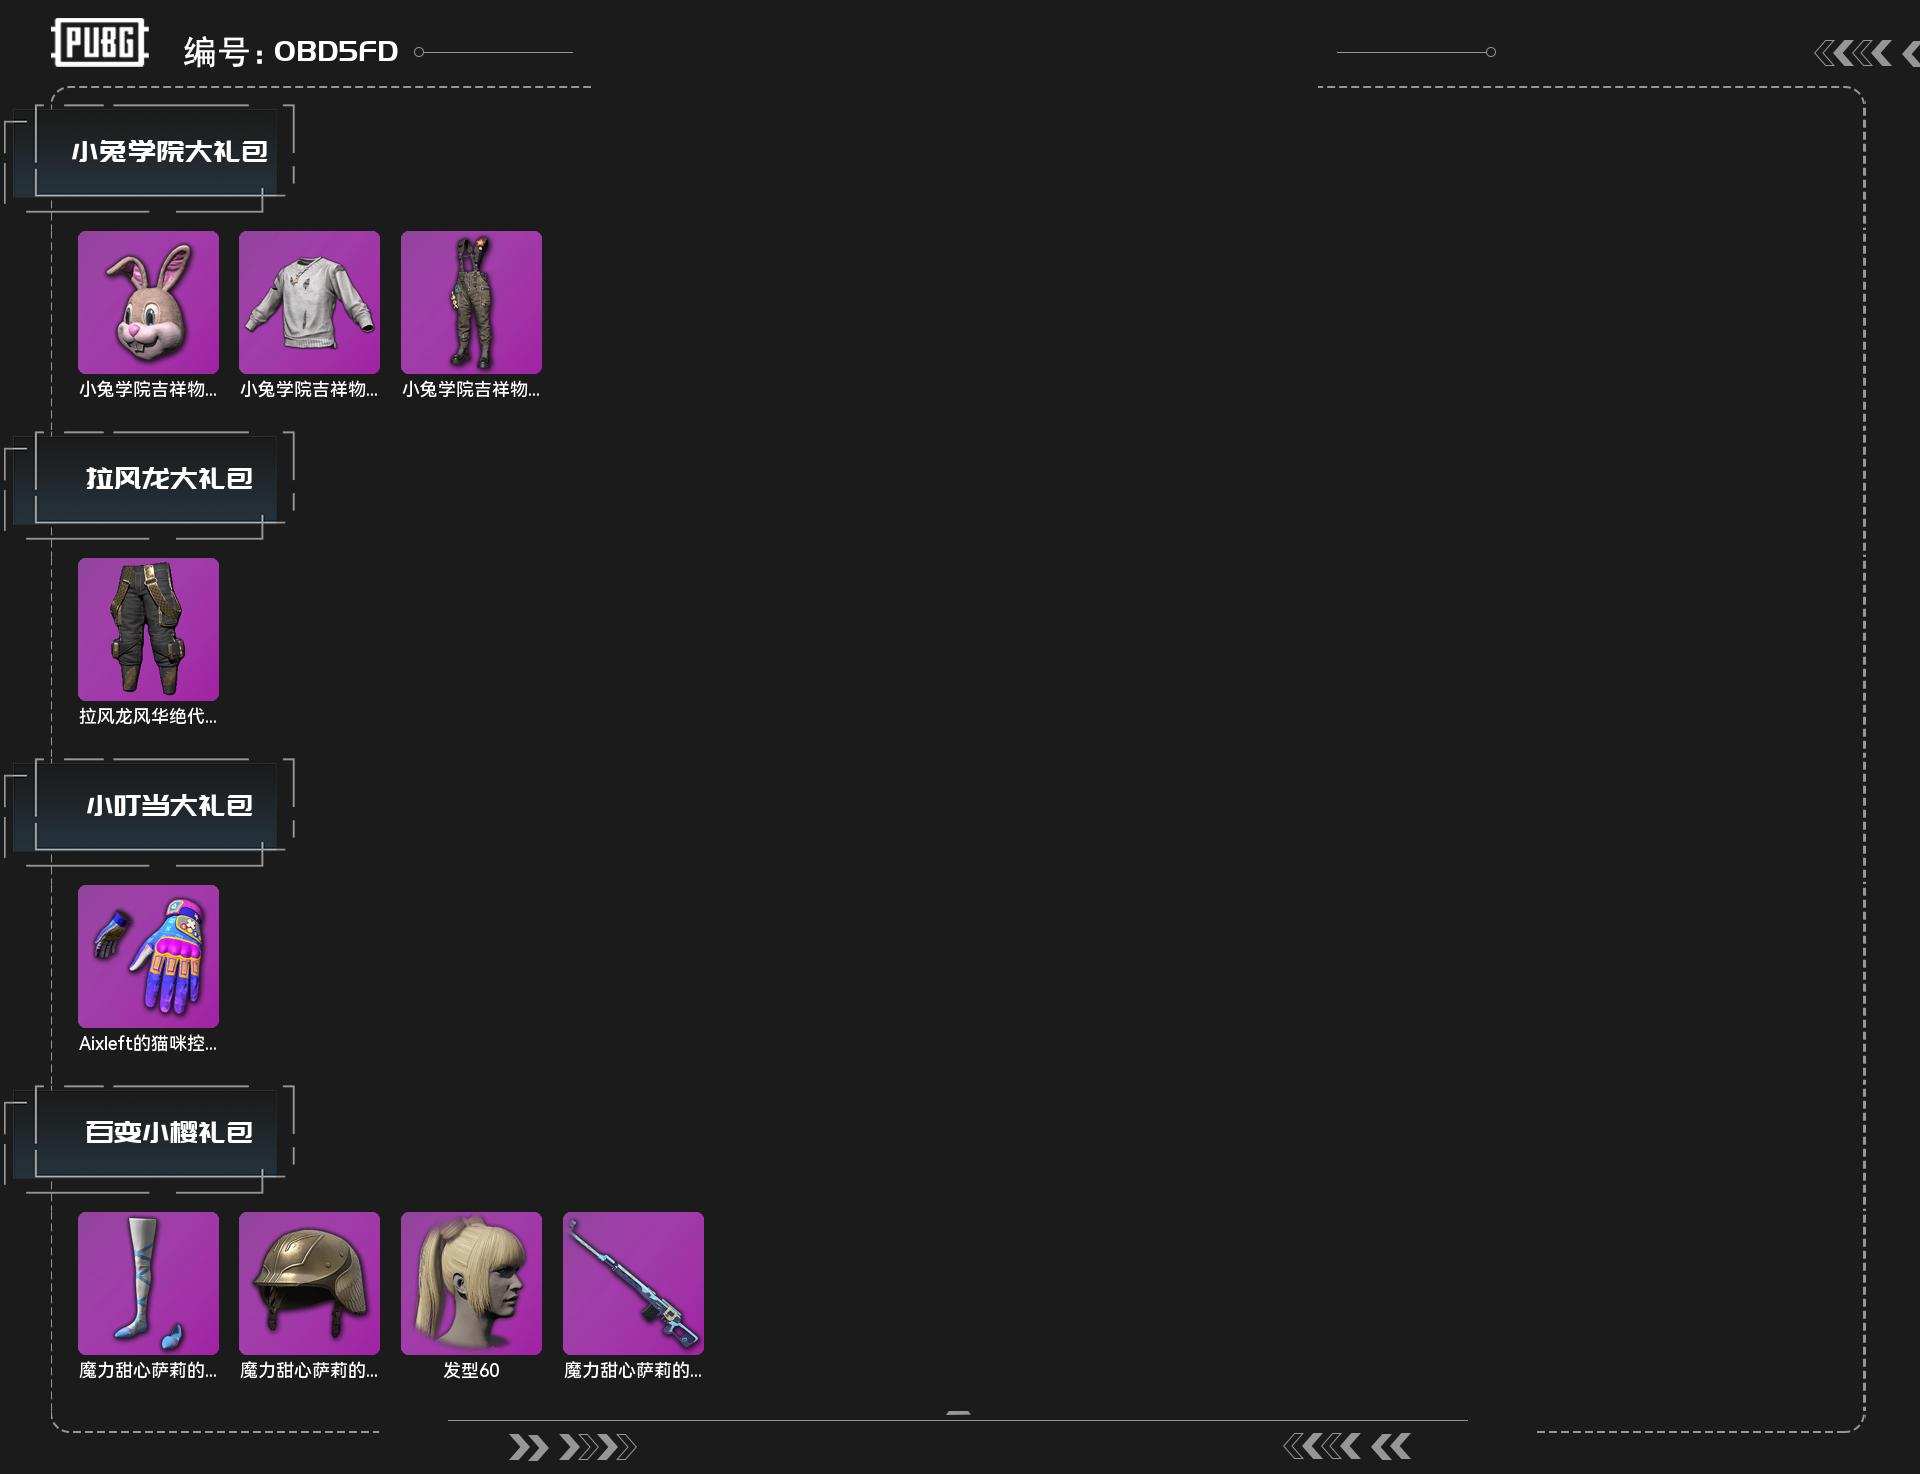Viewport: 1920px width, 1474px height.
Task: Open the 百变小樱礼包 section header
Action: [x=168, y=1133]
